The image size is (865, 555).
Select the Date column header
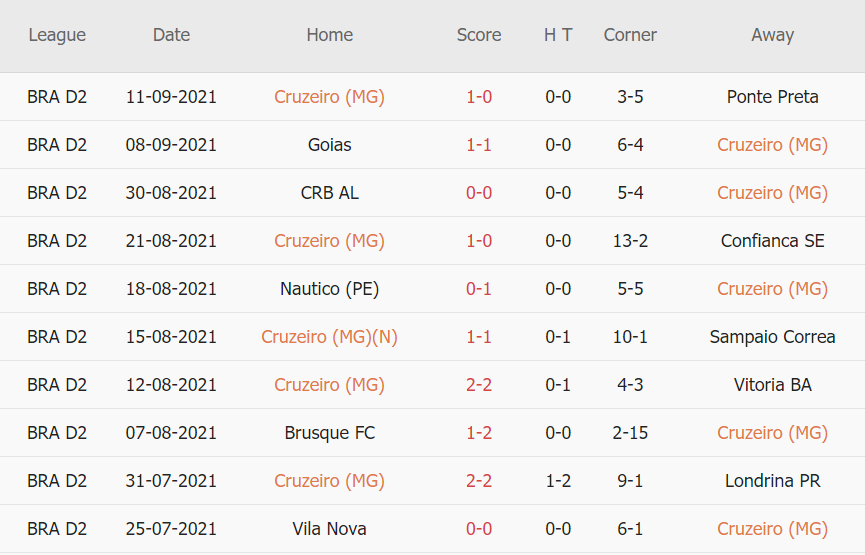click(171, 35)
